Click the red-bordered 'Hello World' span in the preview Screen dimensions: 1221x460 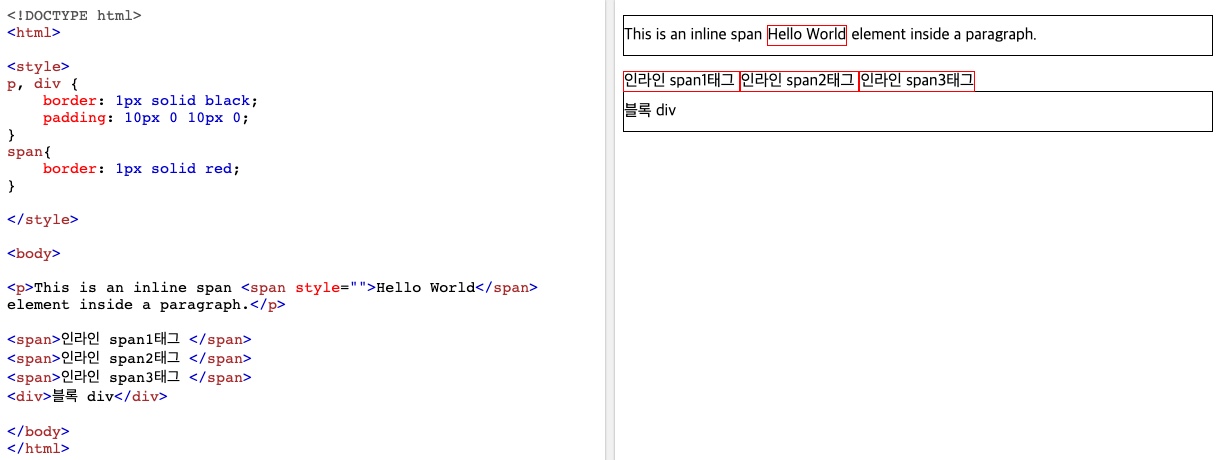[807, 34]
